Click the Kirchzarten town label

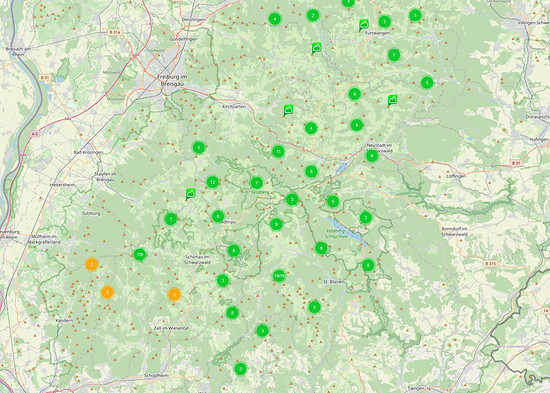click(234, 106)
